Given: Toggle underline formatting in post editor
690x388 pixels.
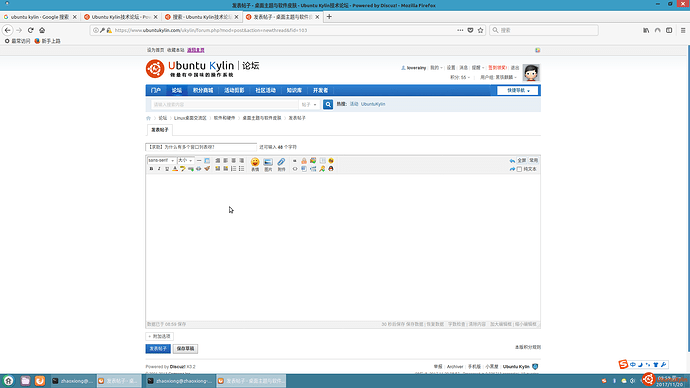Looking at the screenshot, I should tap(167, 169).
